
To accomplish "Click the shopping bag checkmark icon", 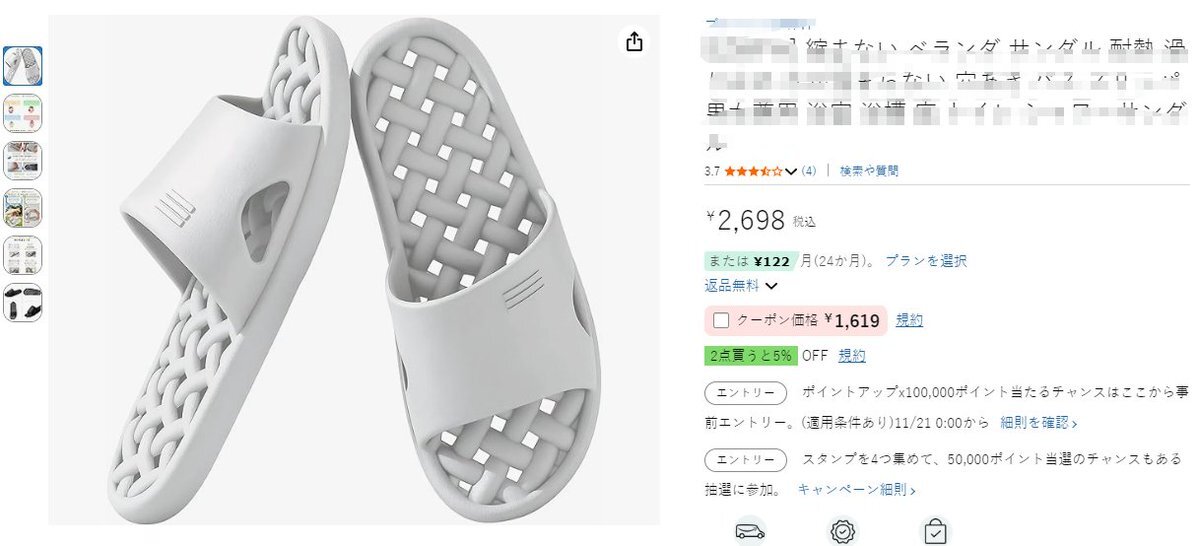I will [x=935, y=531].
